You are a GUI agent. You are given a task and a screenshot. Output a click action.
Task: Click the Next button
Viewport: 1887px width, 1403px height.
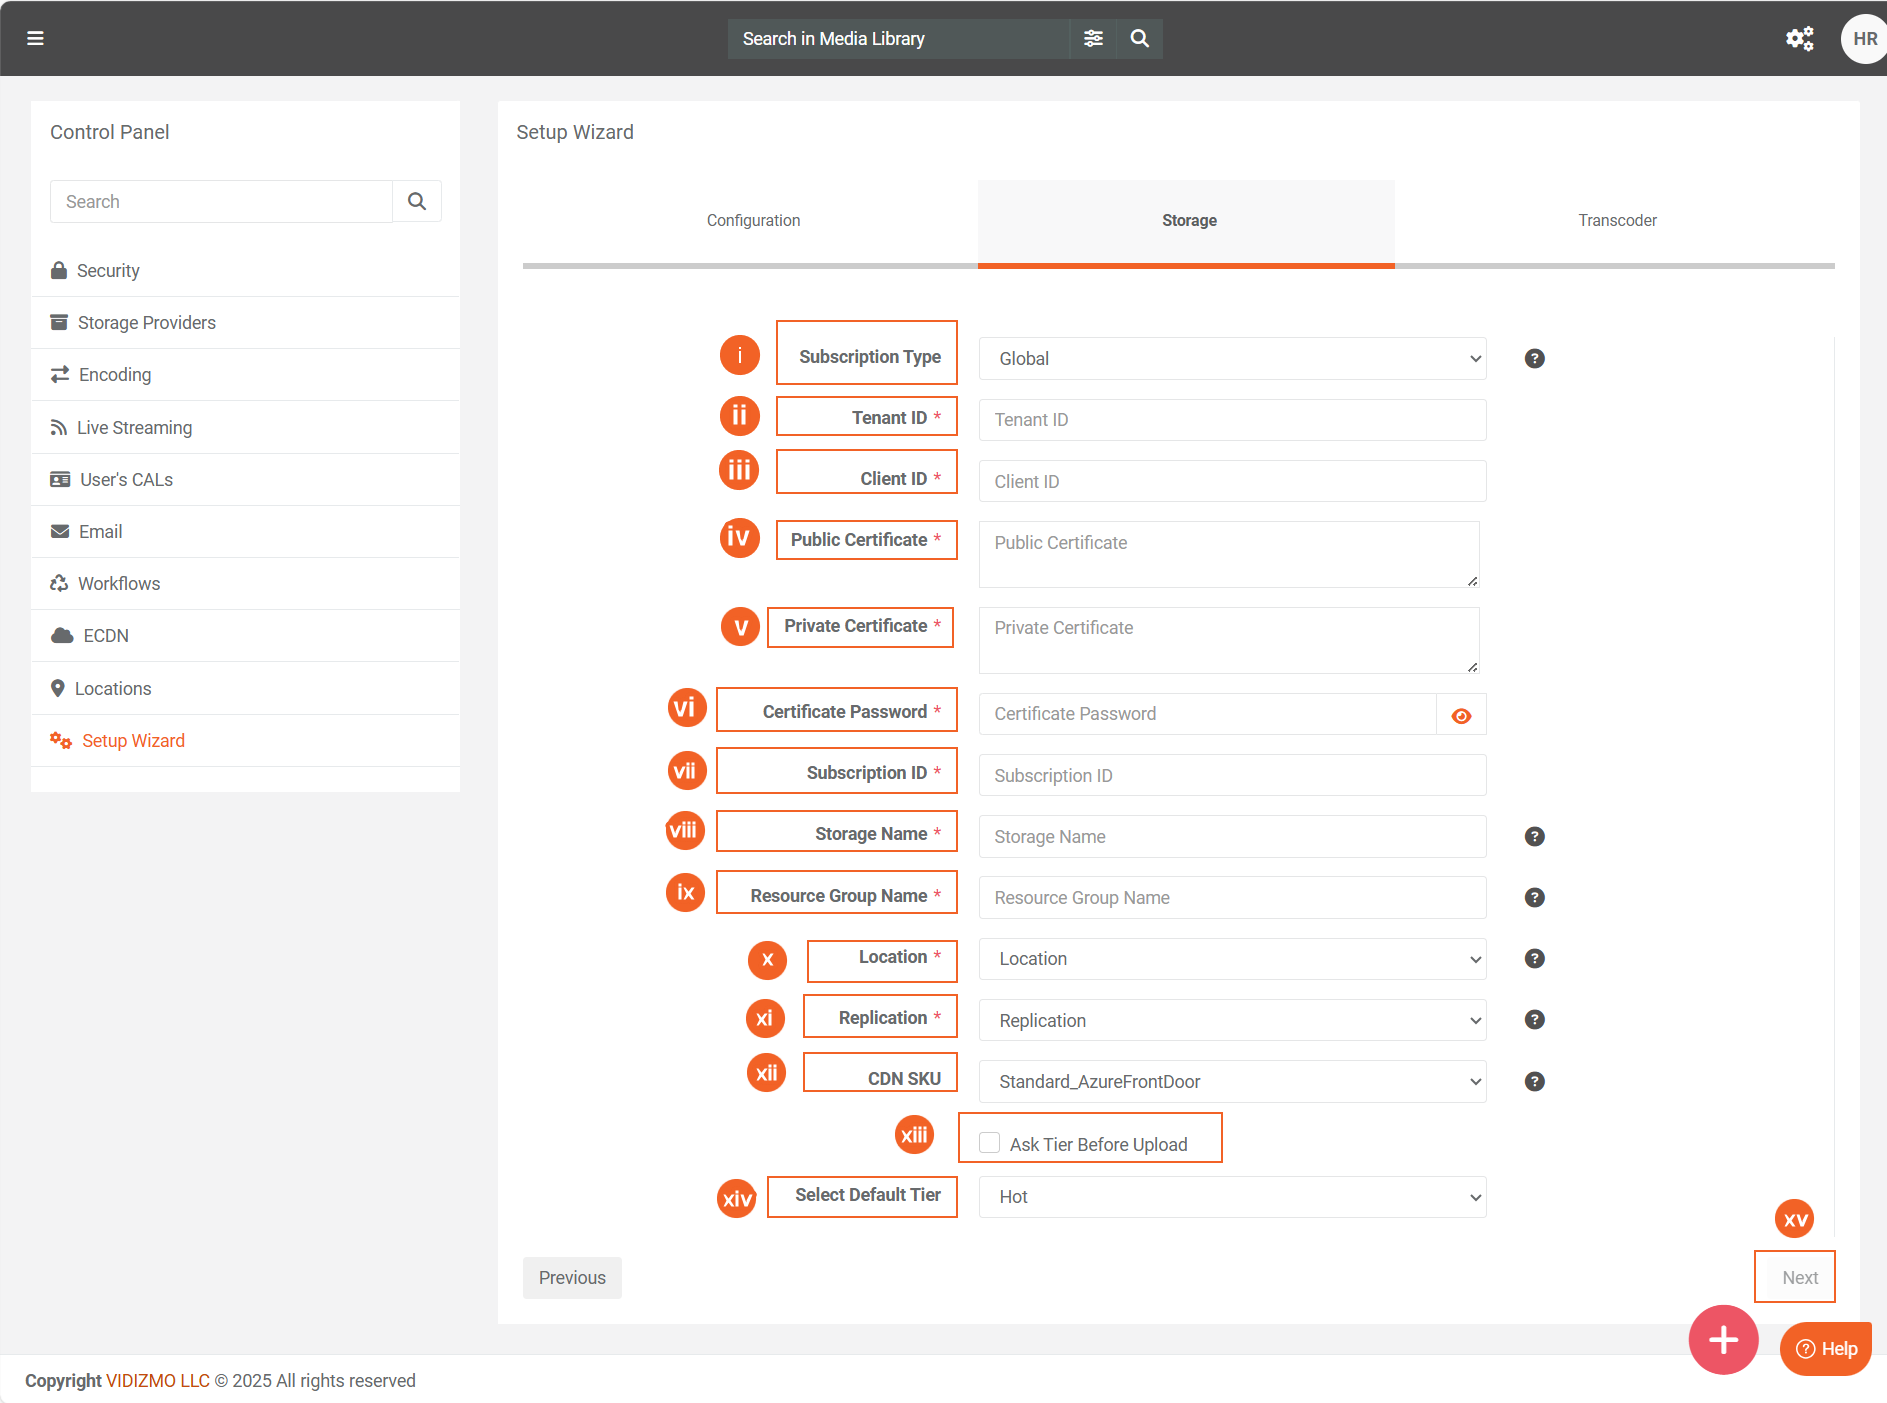point(1799,1277)
